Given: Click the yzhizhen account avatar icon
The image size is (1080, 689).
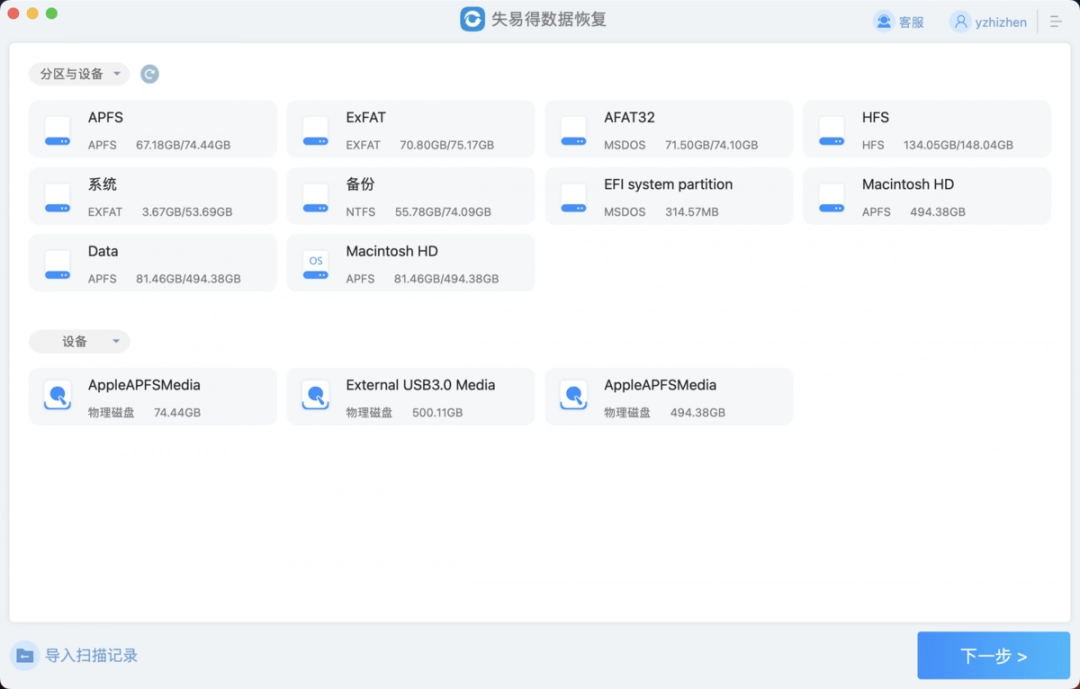Looking at the screenshot, I should [x=959, y=21].
